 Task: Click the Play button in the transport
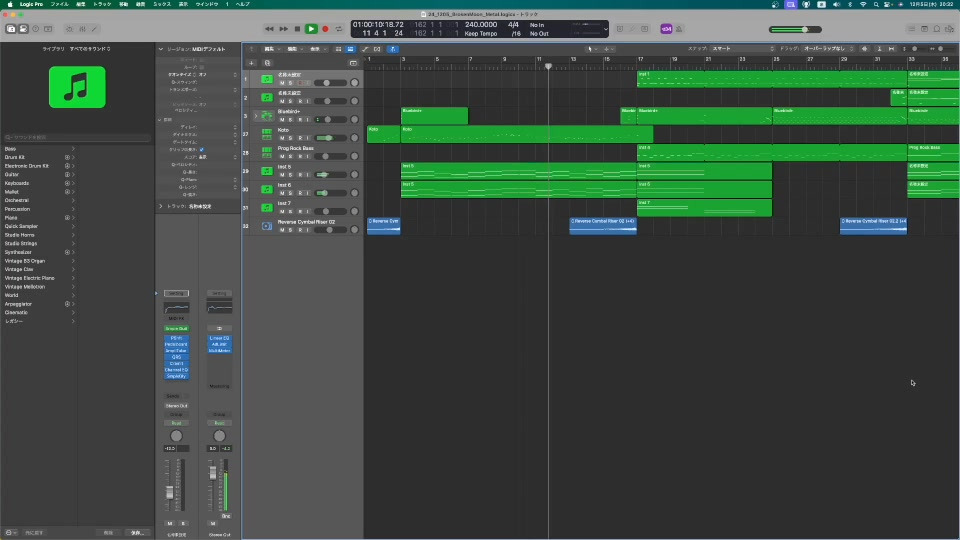[x=311, y=29]
